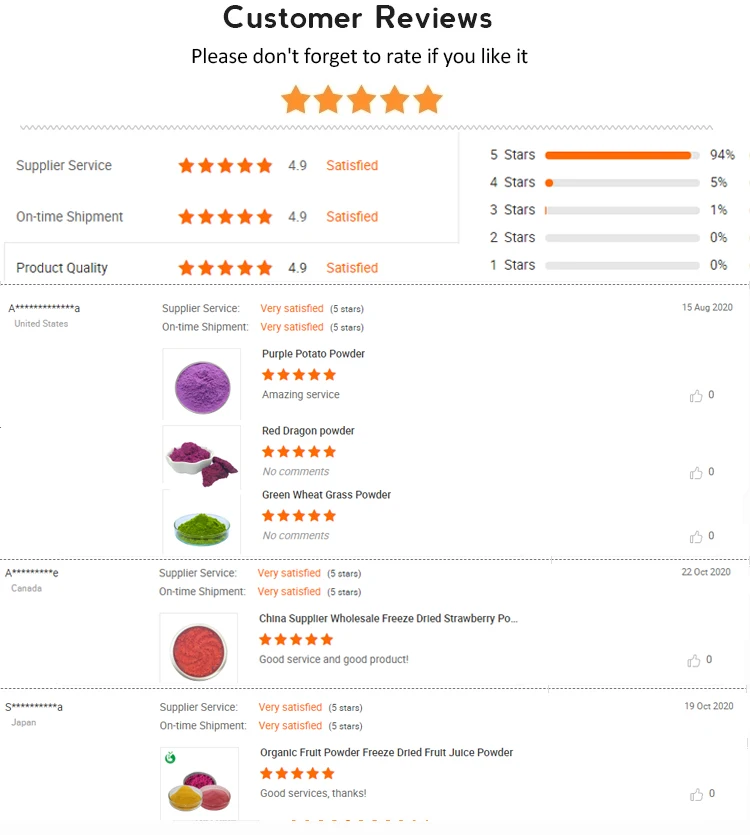The image size is (750, 835).
Task: Click thumbs-up on Red Dragon powder review
Action: 696,473
